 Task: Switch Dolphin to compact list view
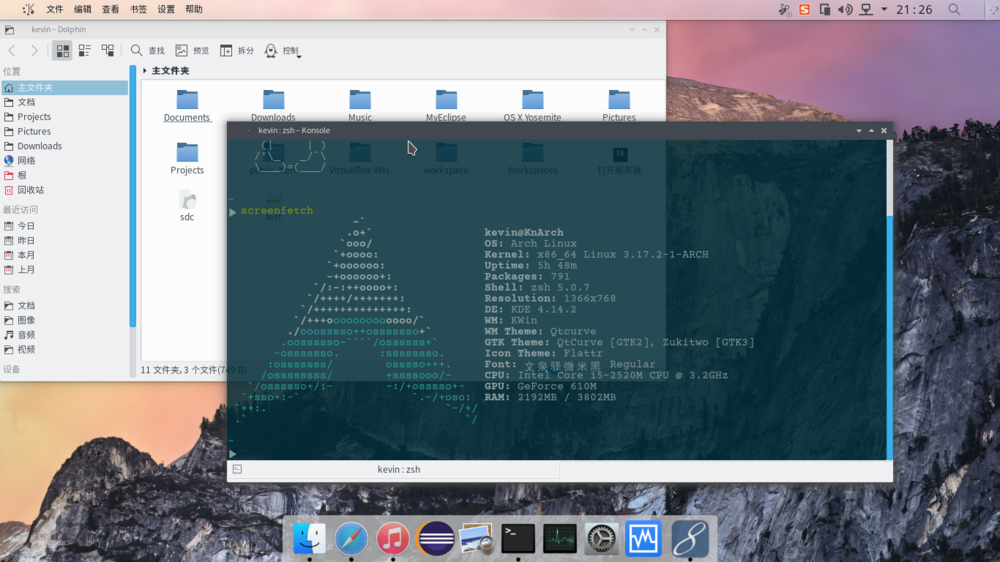click(x=84, y=50)
